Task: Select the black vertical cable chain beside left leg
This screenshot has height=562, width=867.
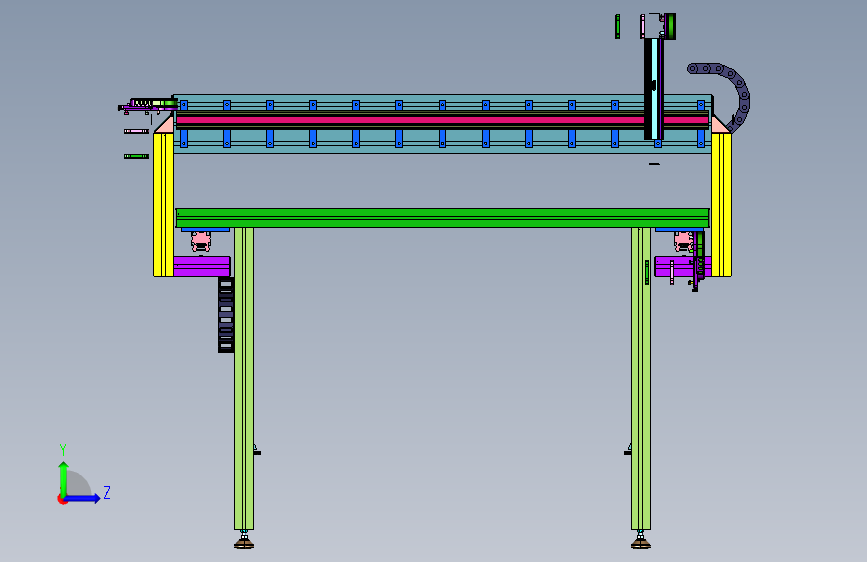Action: [226, 315]
